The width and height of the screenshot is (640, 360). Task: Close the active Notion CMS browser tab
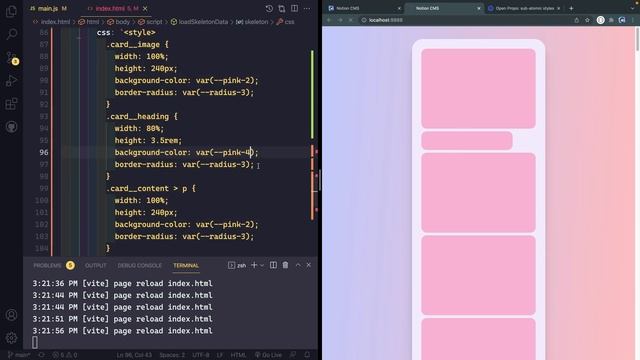point(479,8)
